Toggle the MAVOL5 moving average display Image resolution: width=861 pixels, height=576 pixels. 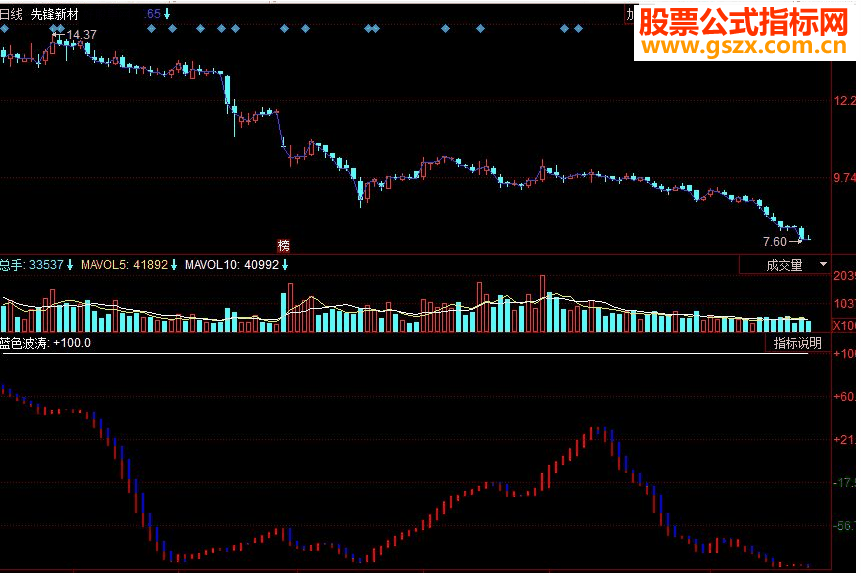(x=103, y=266)
